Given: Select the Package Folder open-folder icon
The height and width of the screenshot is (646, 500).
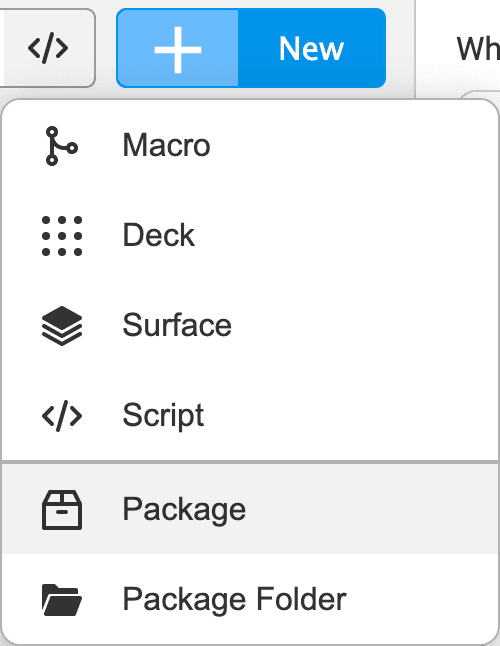Looking at the screenshot, I should pos(62,599).
